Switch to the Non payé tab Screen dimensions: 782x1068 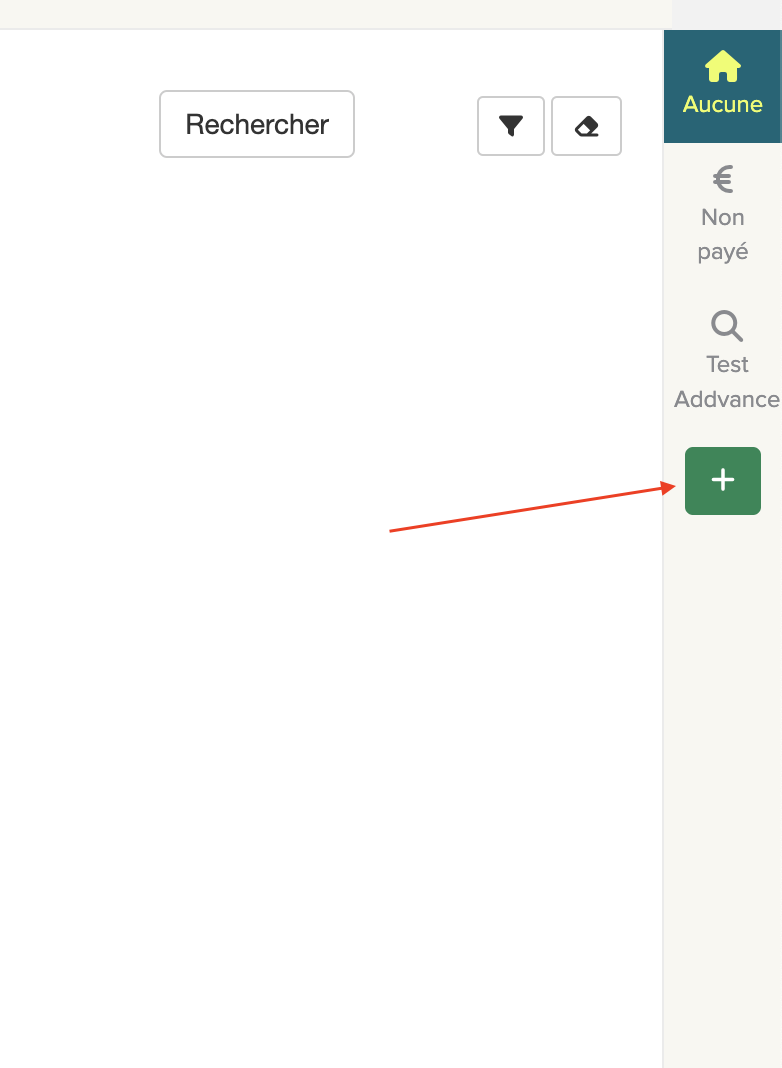(723, 215)
